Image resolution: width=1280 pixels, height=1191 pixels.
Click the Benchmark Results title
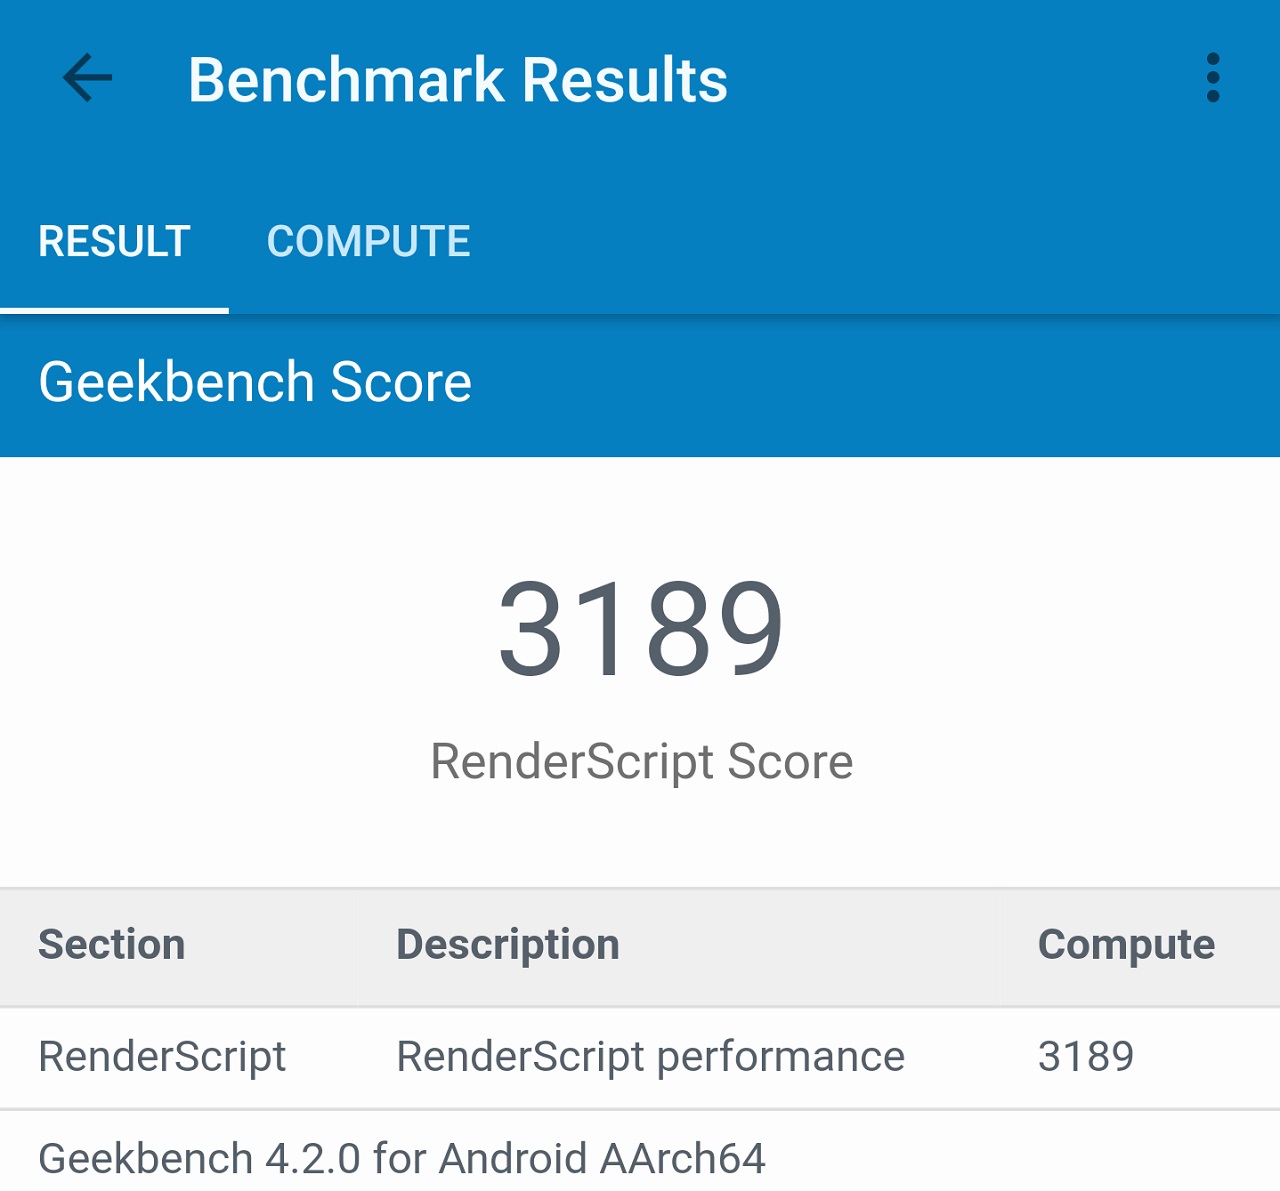click(x=457, y=80)
